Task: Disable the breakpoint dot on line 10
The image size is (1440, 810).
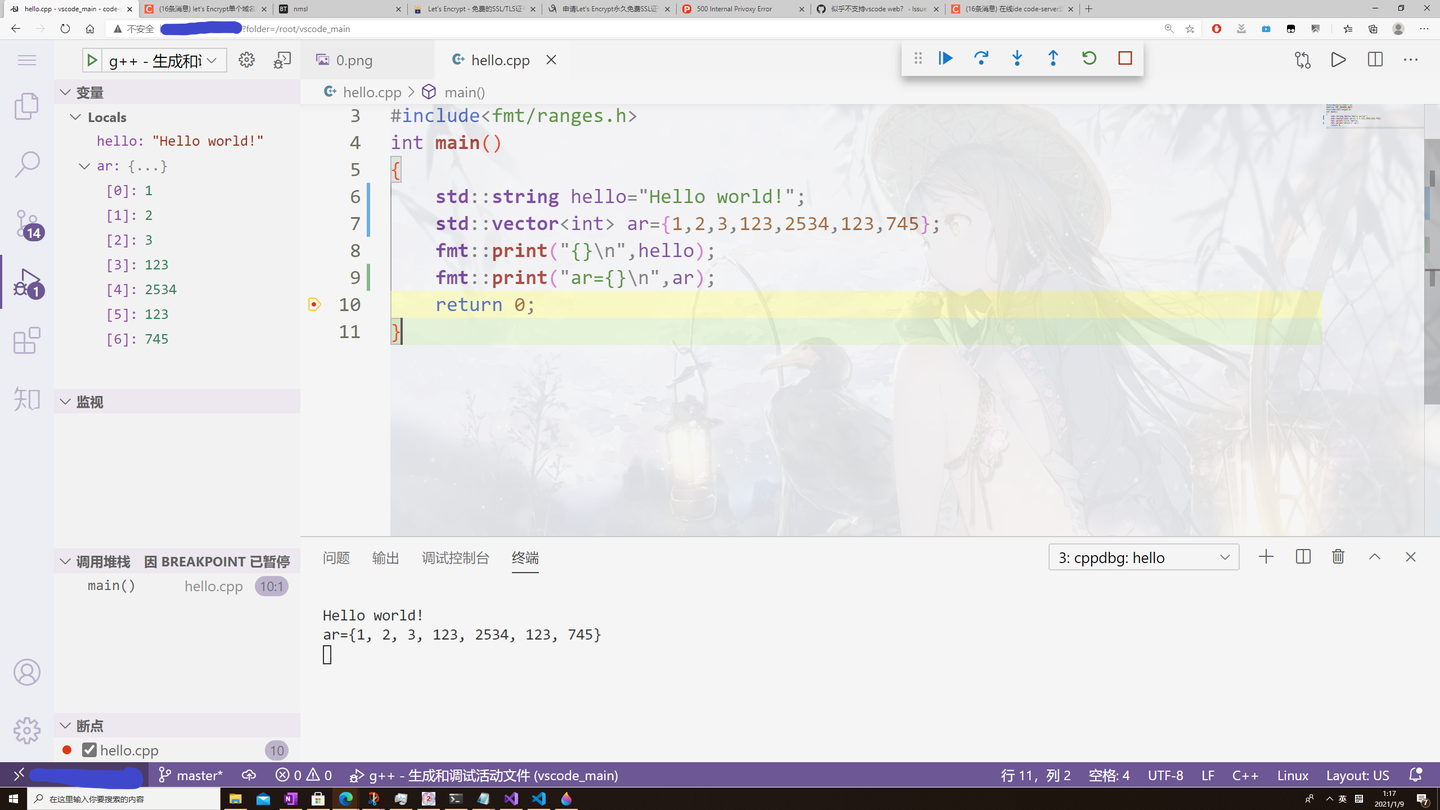Action: (313, 304)
